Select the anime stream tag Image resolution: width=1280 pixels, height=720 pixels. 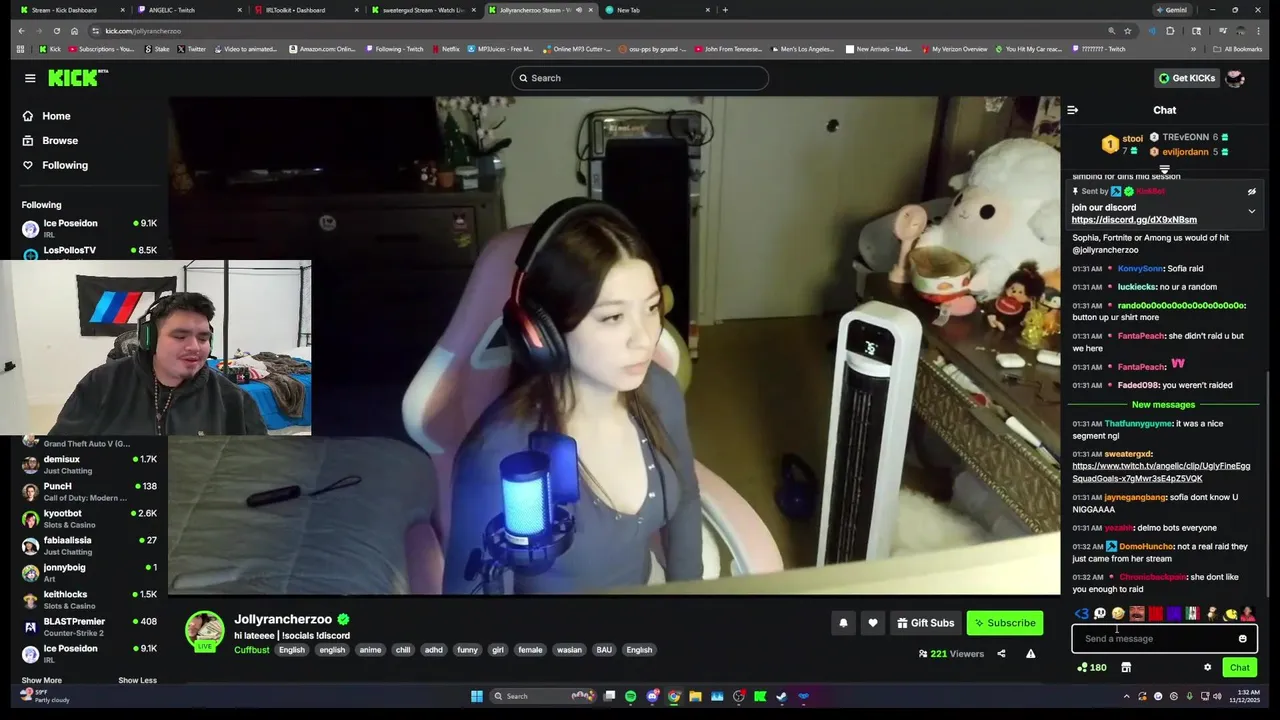pos(370,650)
